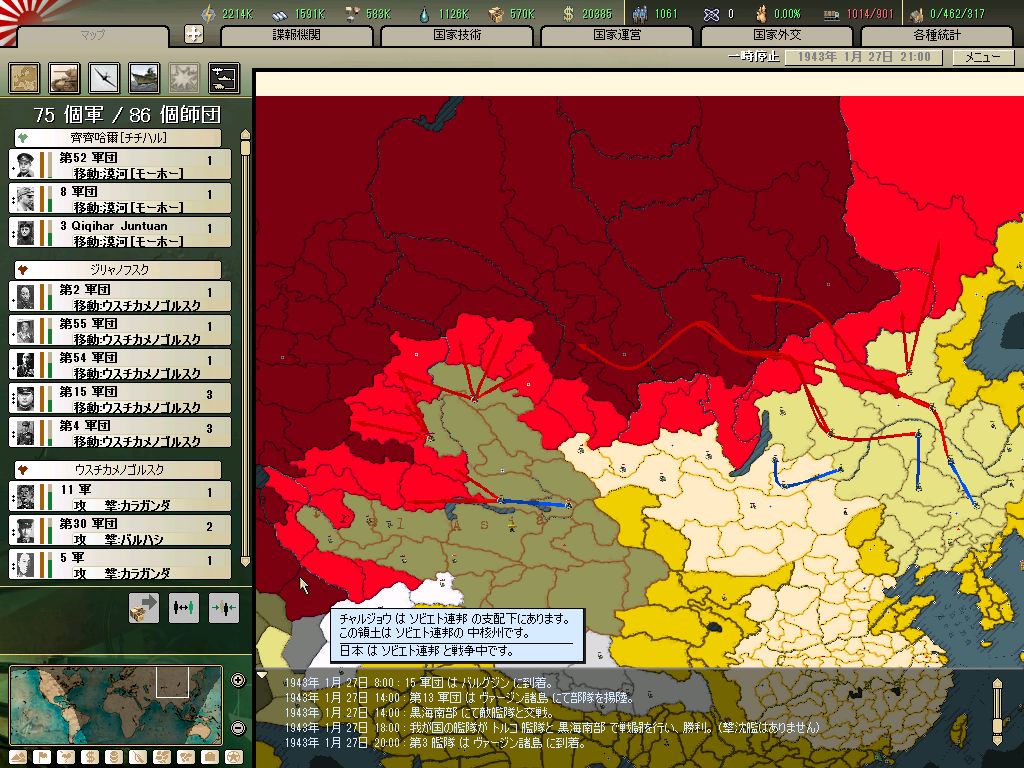Viewport: 1024px width, 768px height.
Task: Show air units list with plane icon
Action: pyautogui.click(x=104, y=78)
